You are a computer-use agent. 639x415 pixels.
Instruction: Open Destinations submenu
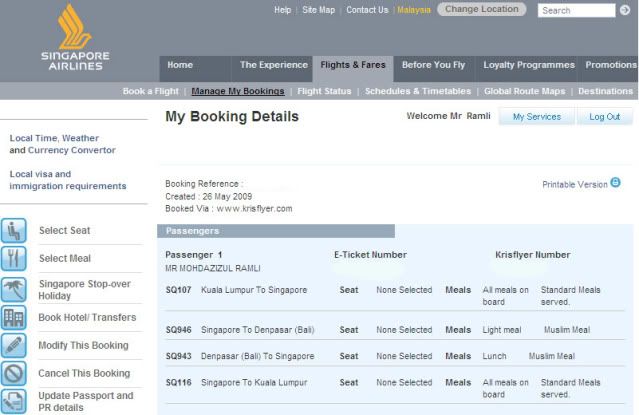[605, 91]
